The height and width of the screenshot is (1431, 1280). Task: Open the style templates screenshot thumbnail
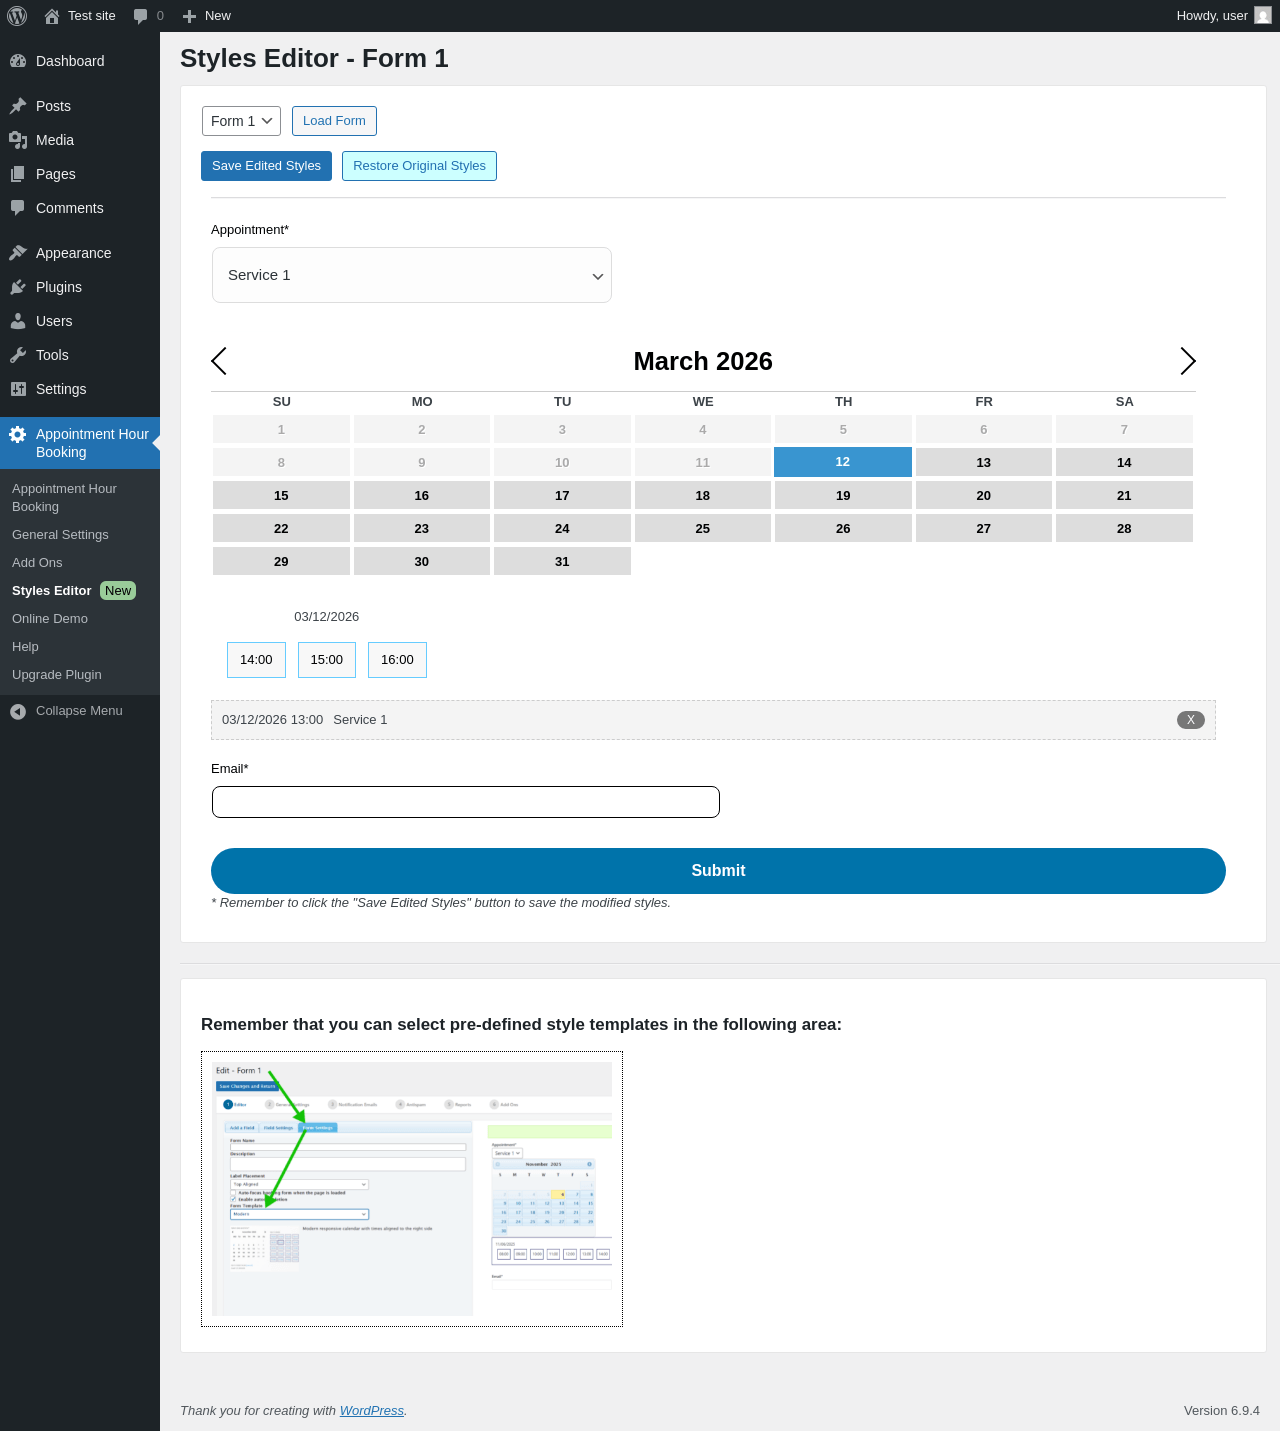(x=412, y=1189)
